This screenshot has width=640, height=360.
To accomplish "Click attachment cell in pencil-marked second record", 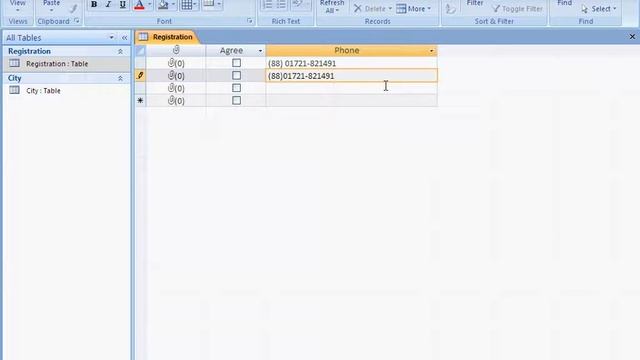I will point(176,76).
